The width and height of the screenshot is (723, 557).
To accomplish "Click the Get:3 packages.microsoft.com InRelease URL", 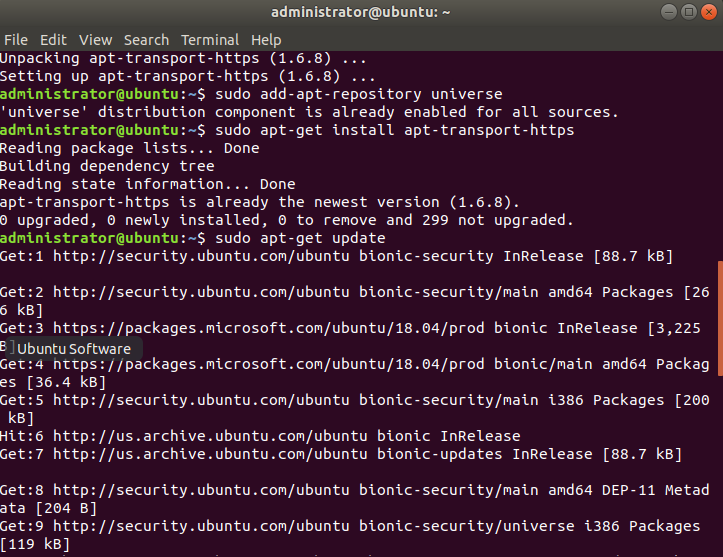I will pyautogui.click(x=268, y=328).
